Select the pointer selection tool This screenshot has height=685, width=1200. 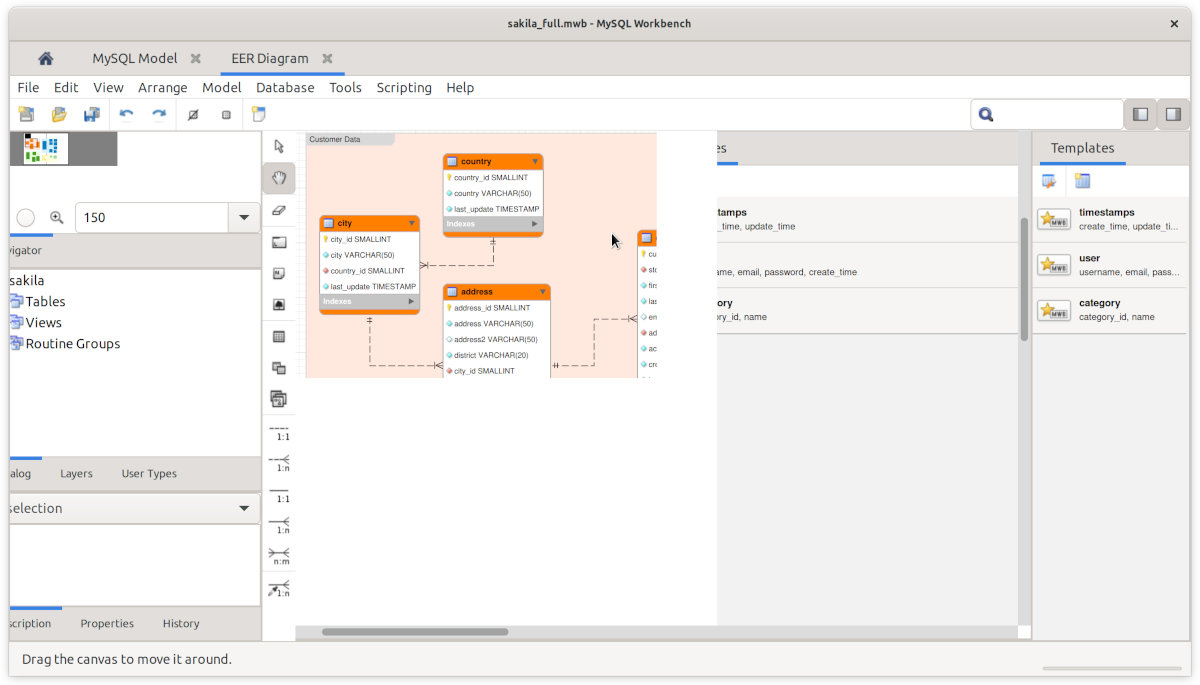pos(279,147)
